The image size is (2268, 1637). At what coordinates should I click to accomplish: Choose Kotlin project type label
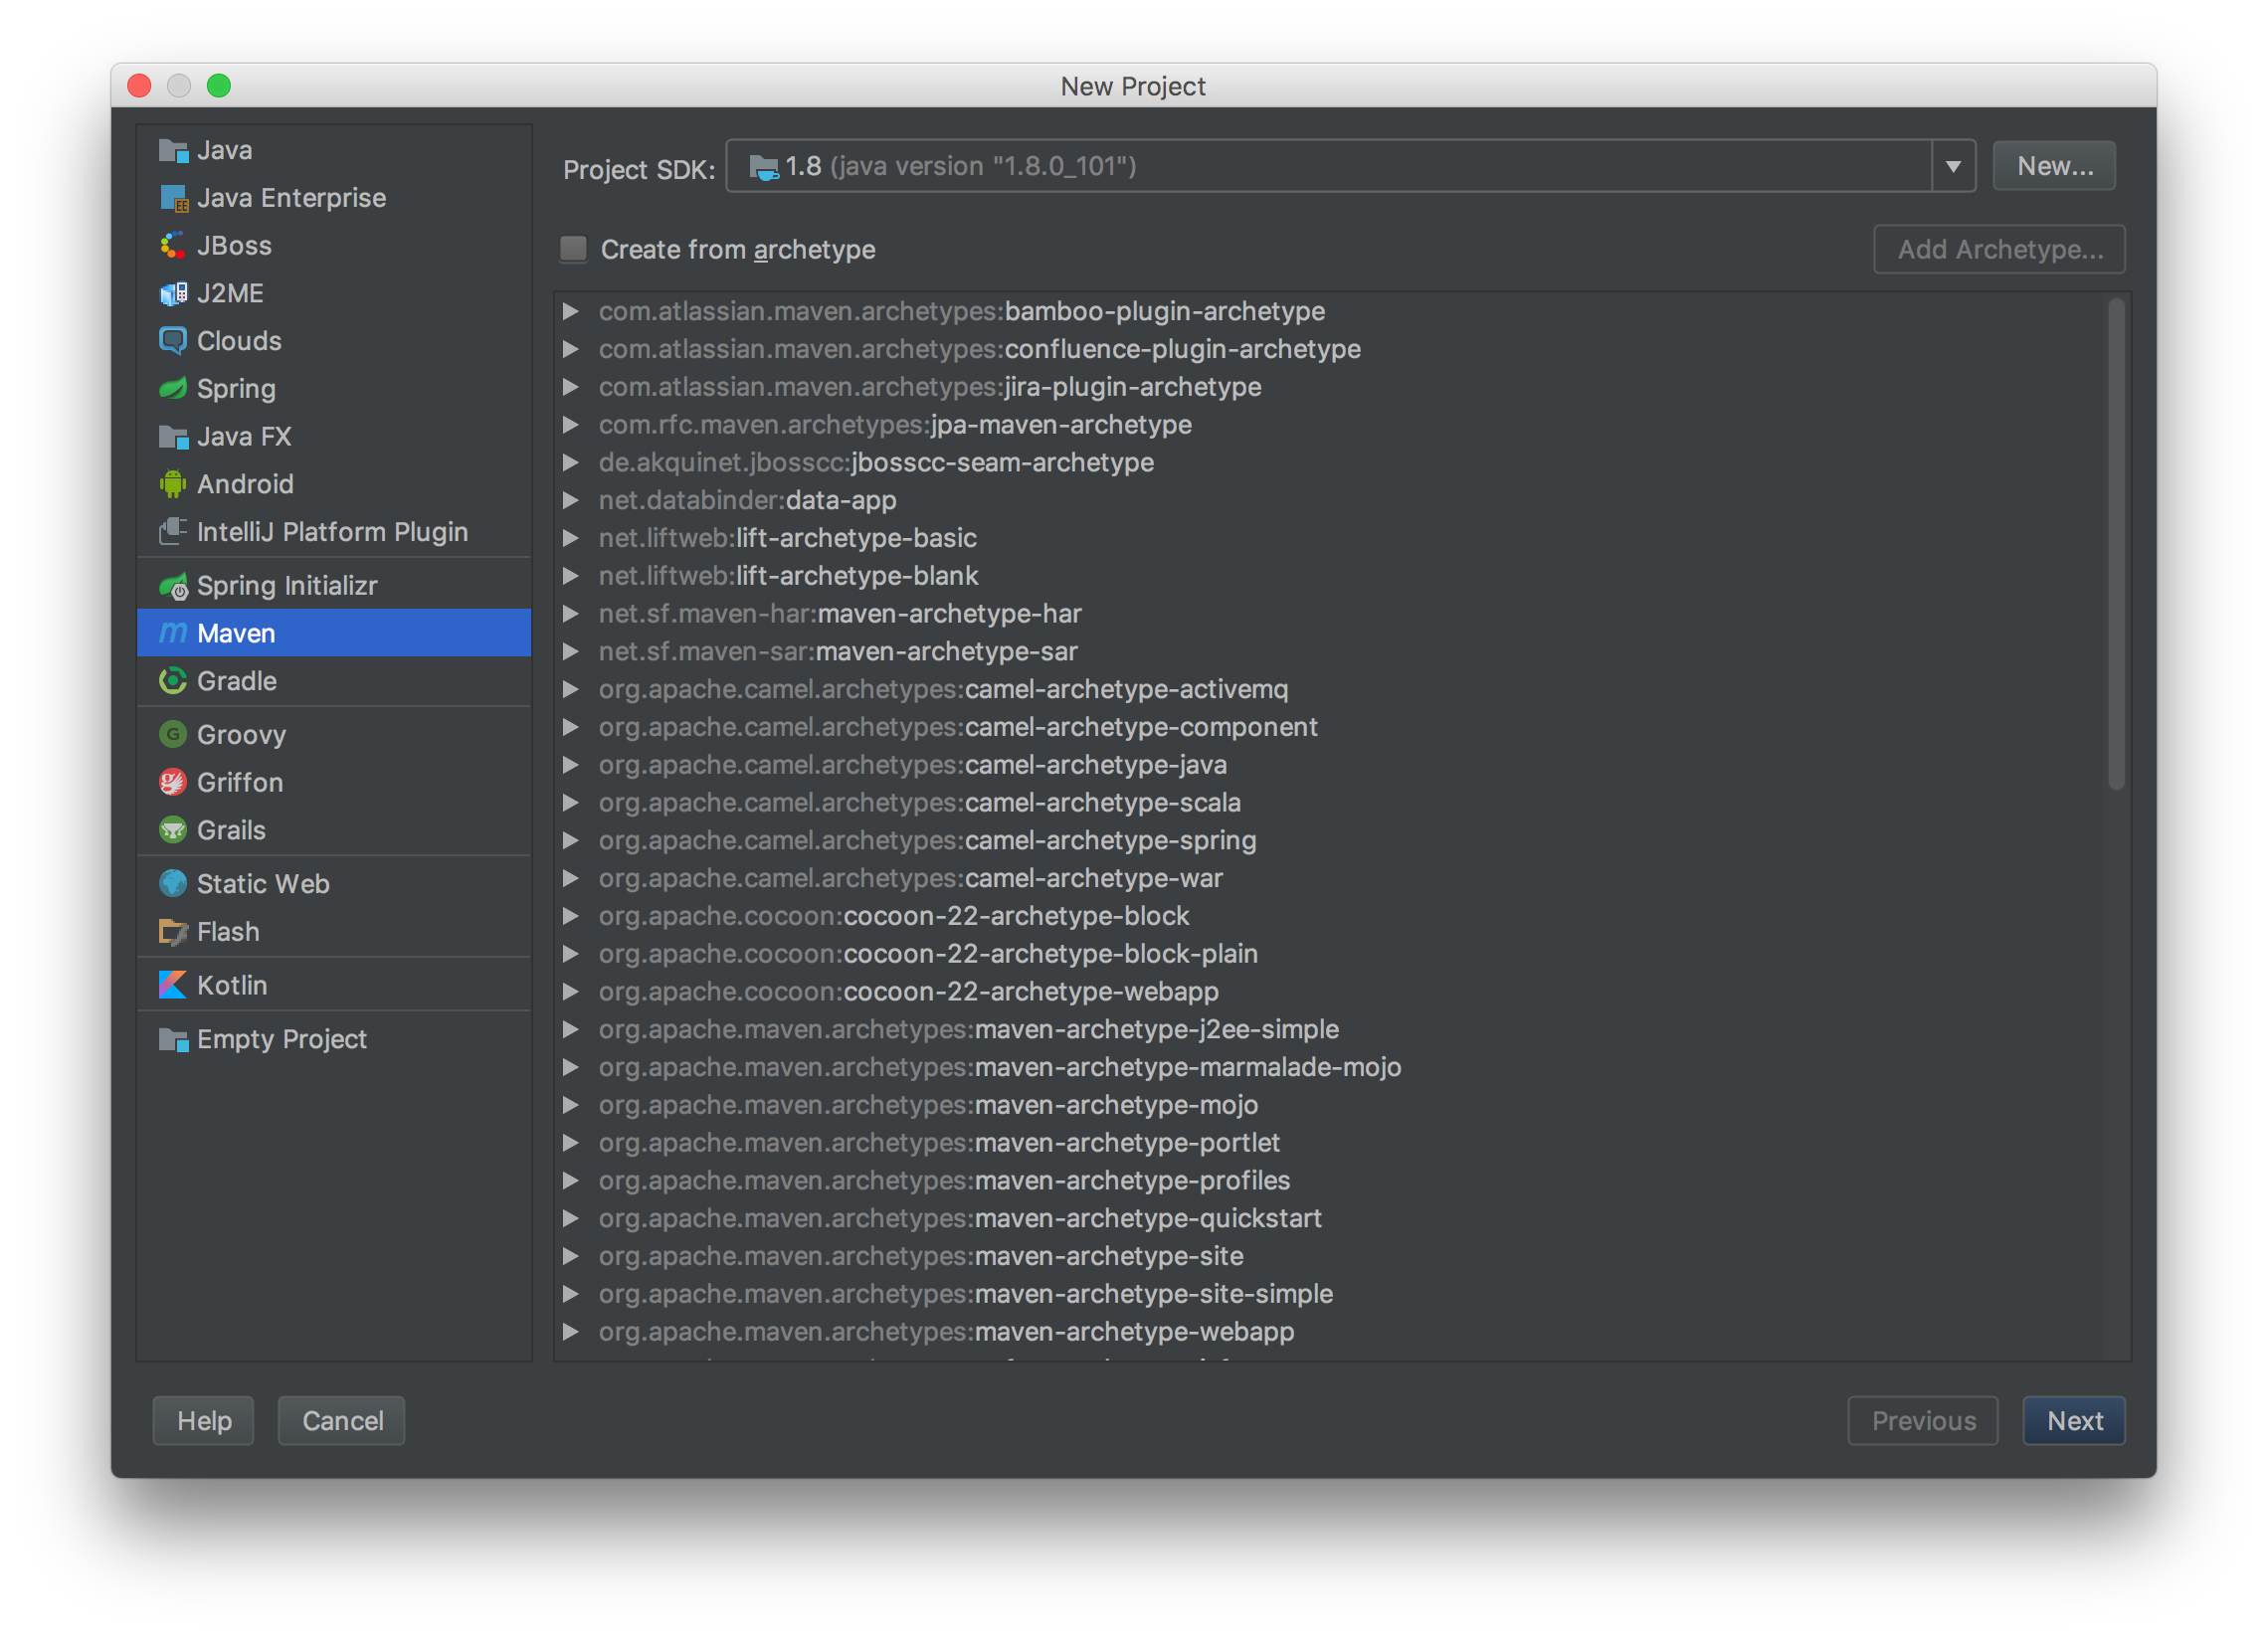coord(232,985)
